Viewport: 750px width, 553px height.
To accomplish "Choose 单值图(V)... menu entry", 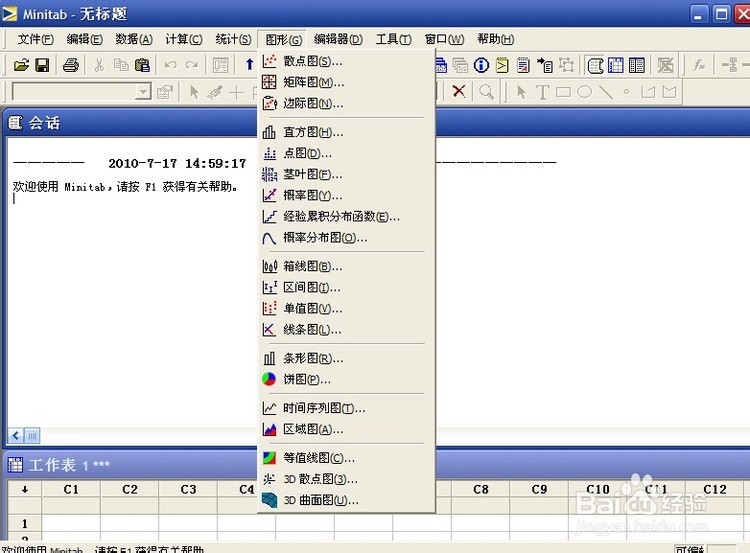I will click(346, 308).
